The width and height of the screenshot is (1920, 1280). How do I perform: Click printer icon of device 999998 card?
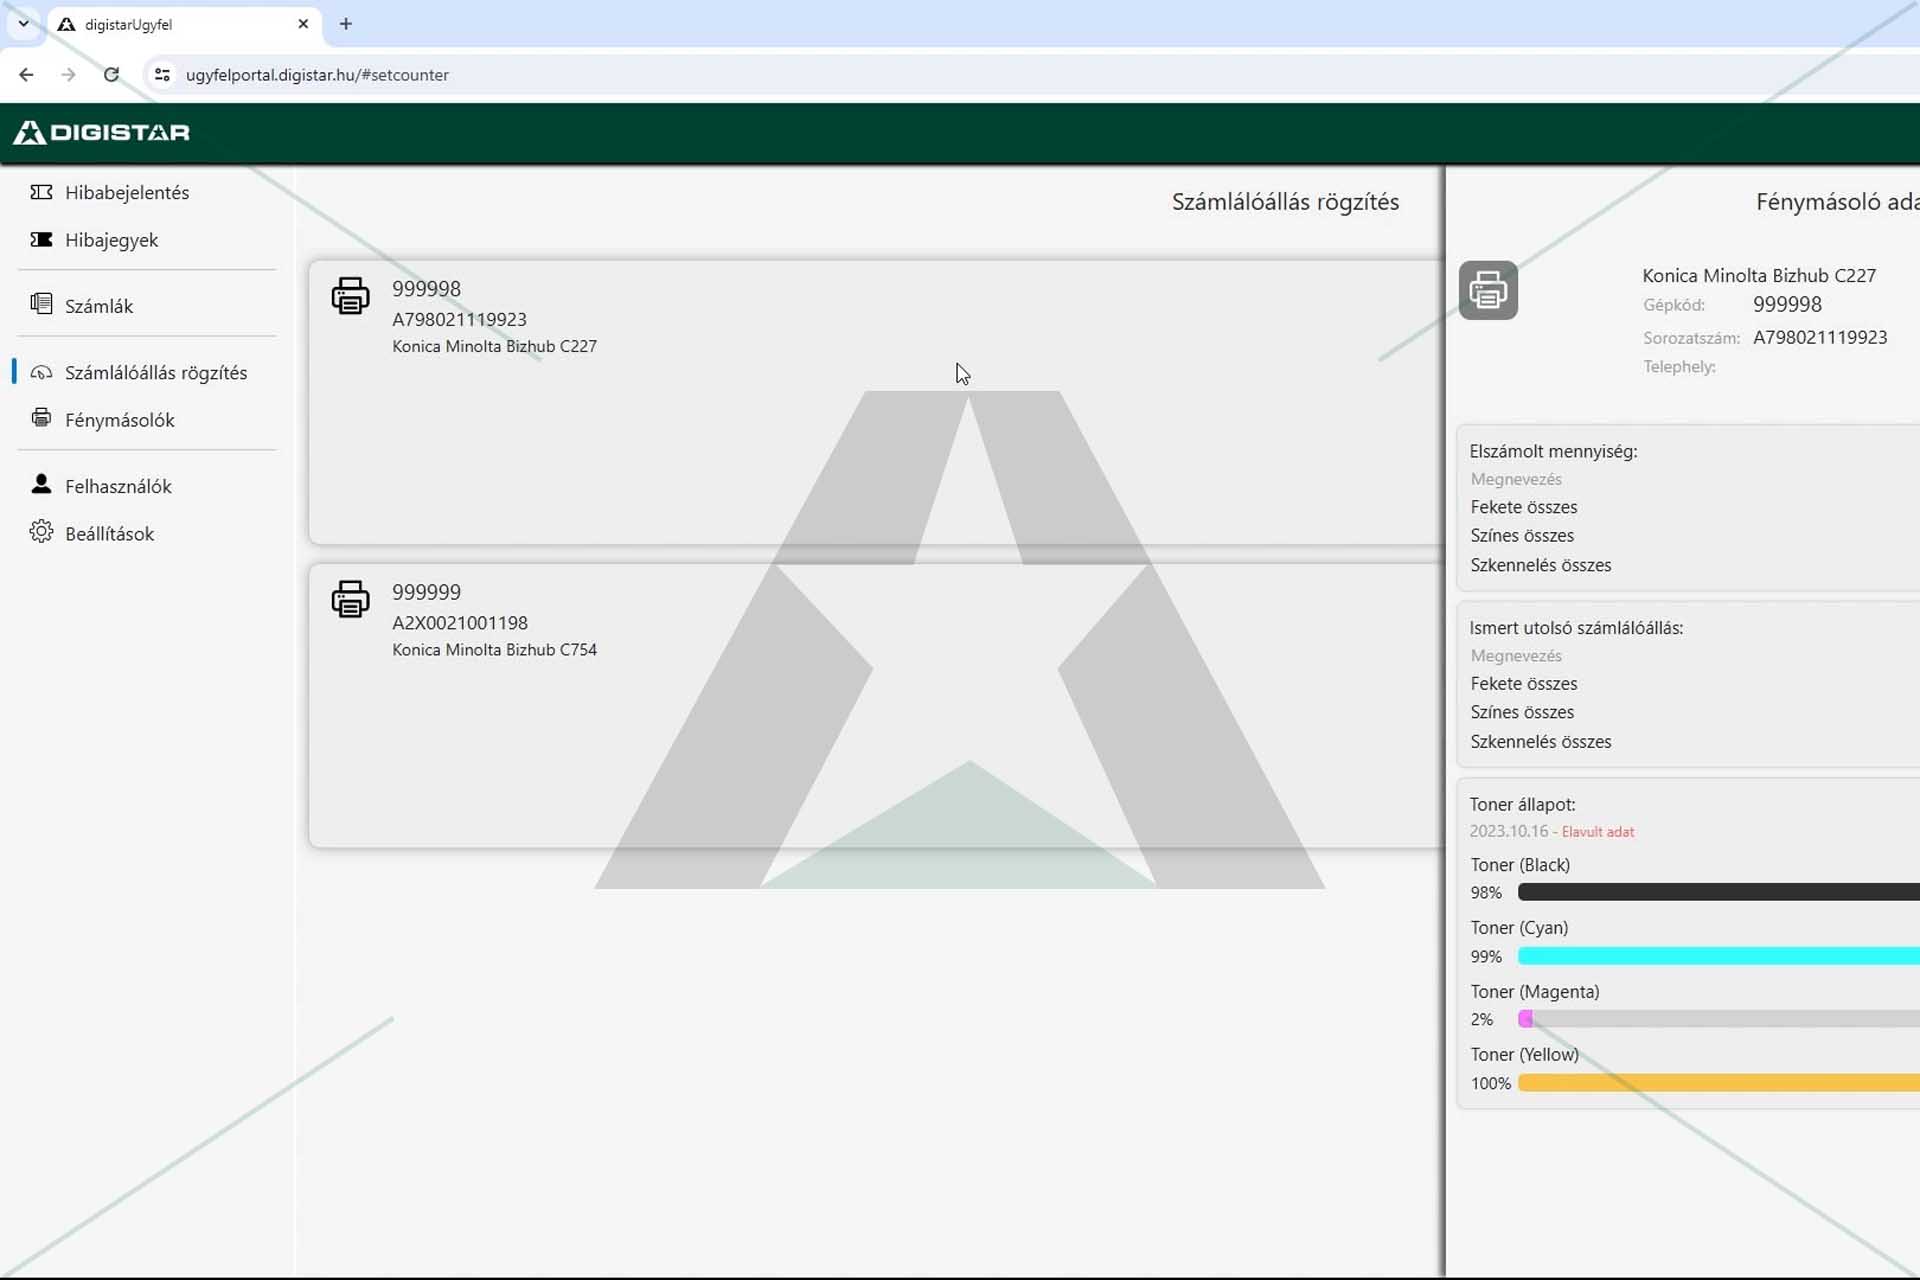[x=350, y=296]
